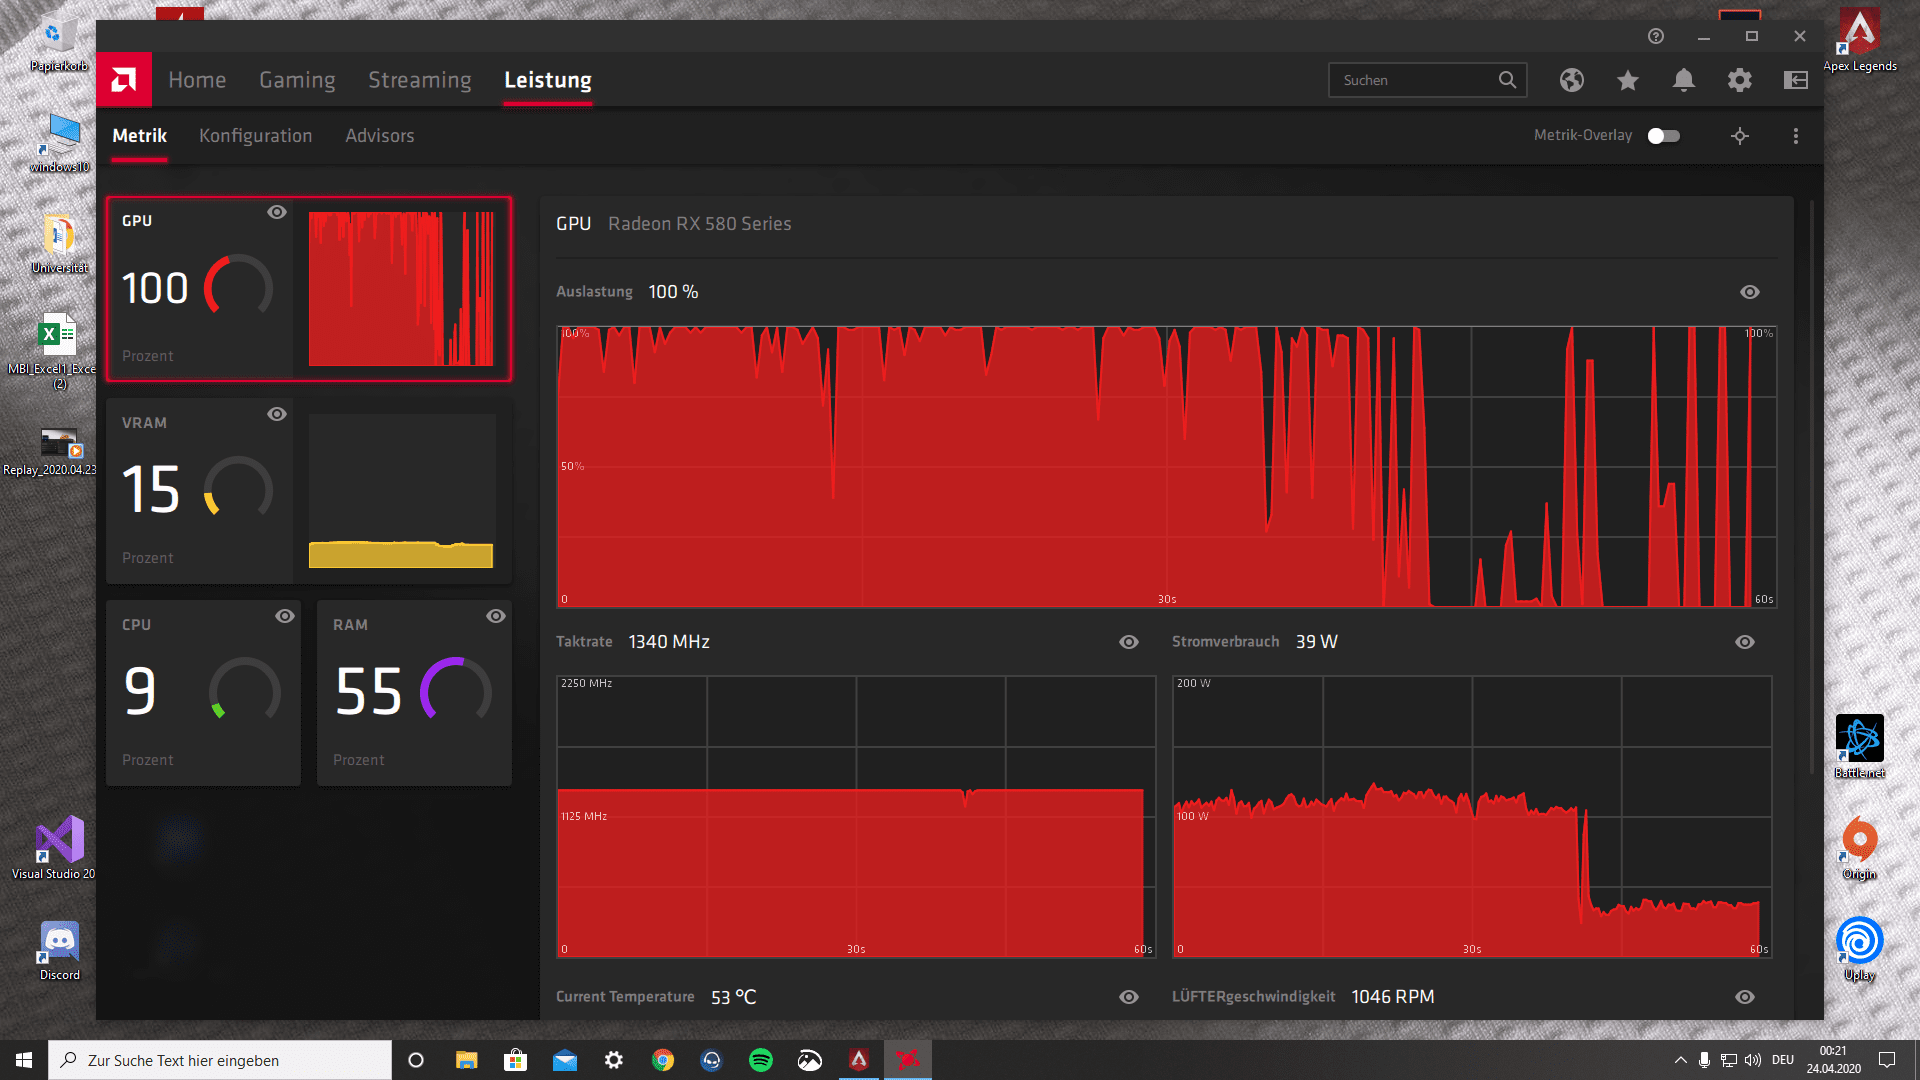1920x1080 pixels.
Task: Click the AMD logo home icon
Action: [x=124, y=80]
